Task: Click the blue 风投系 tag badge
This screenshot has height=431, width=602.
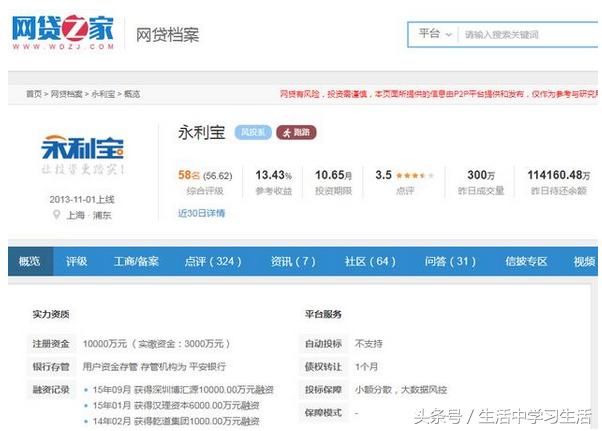Action: 253,132
